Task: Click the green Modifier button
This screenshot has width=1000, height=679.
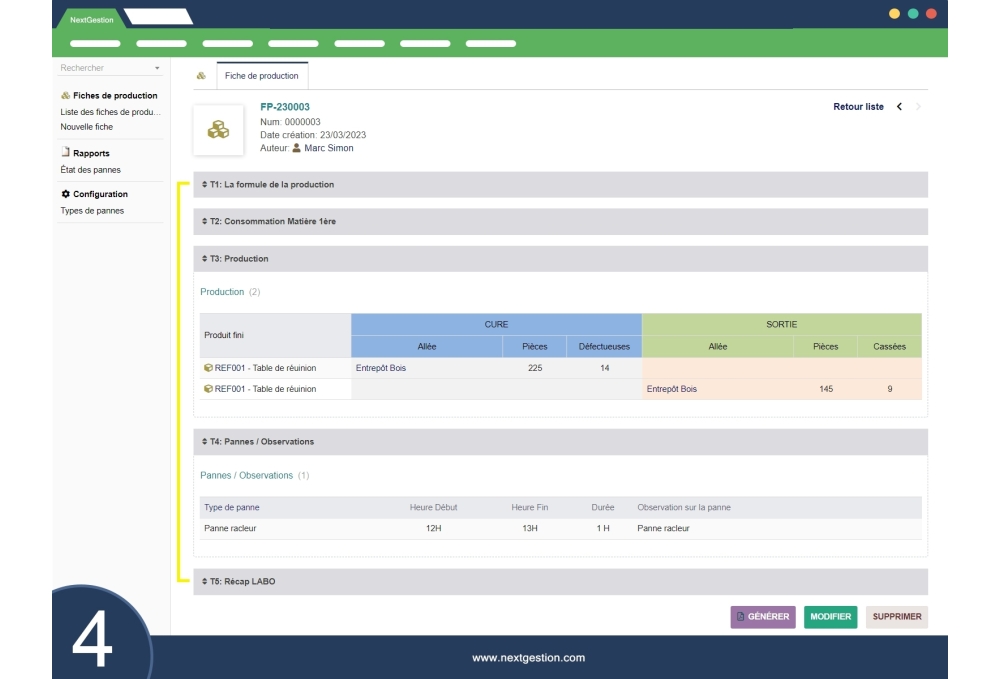Action: (x=830, y=617)
